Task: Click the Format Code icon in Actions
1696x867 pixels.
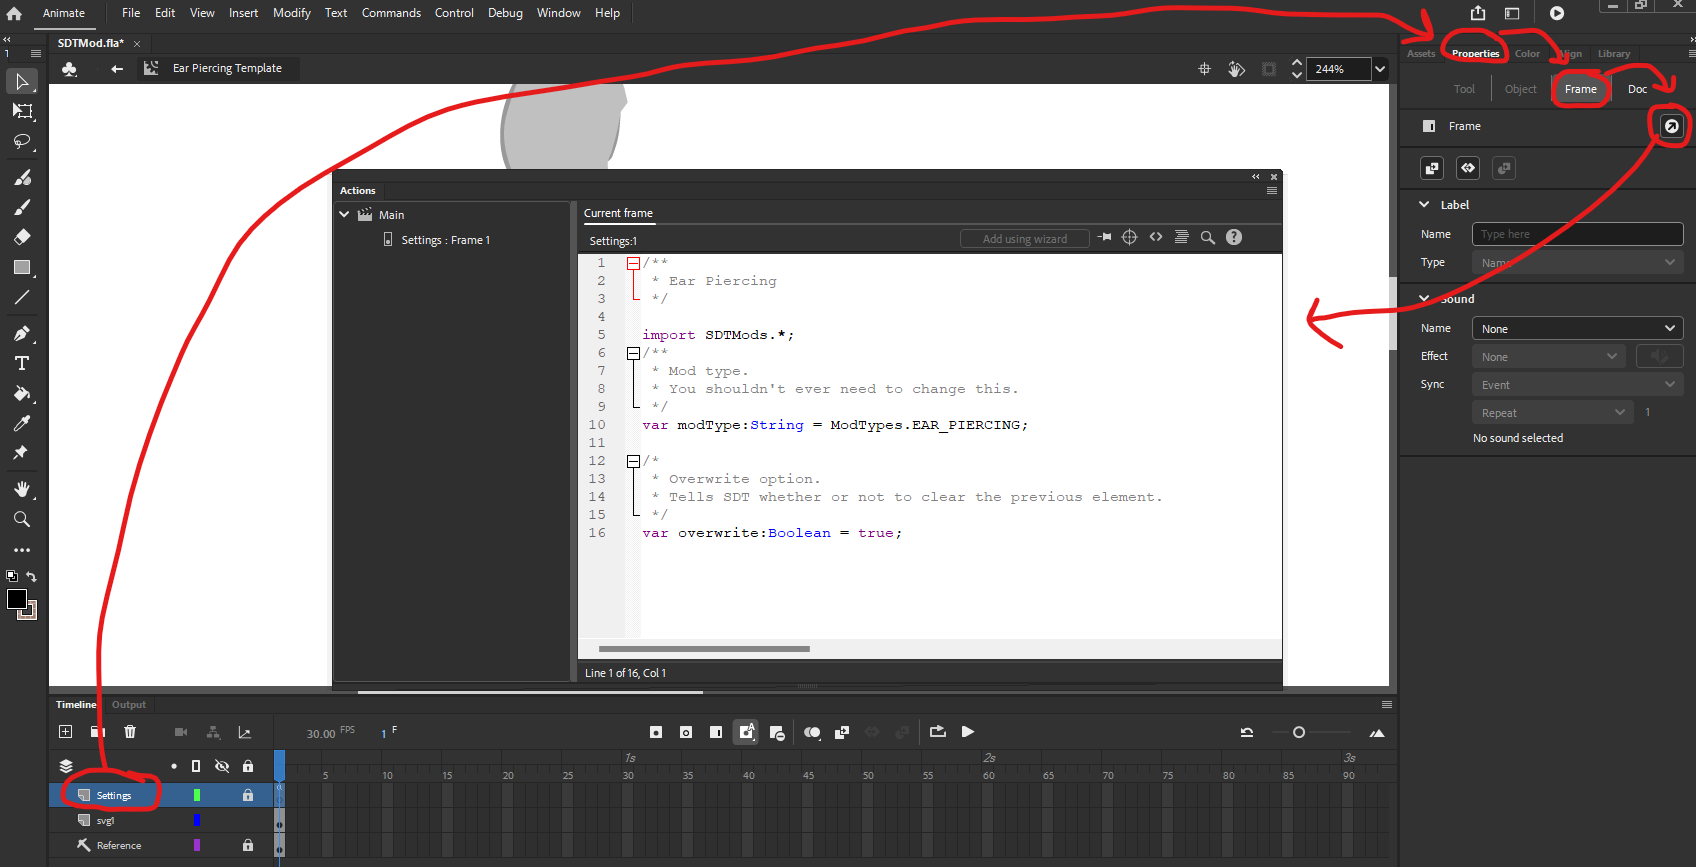Action: coord(1181,238)
